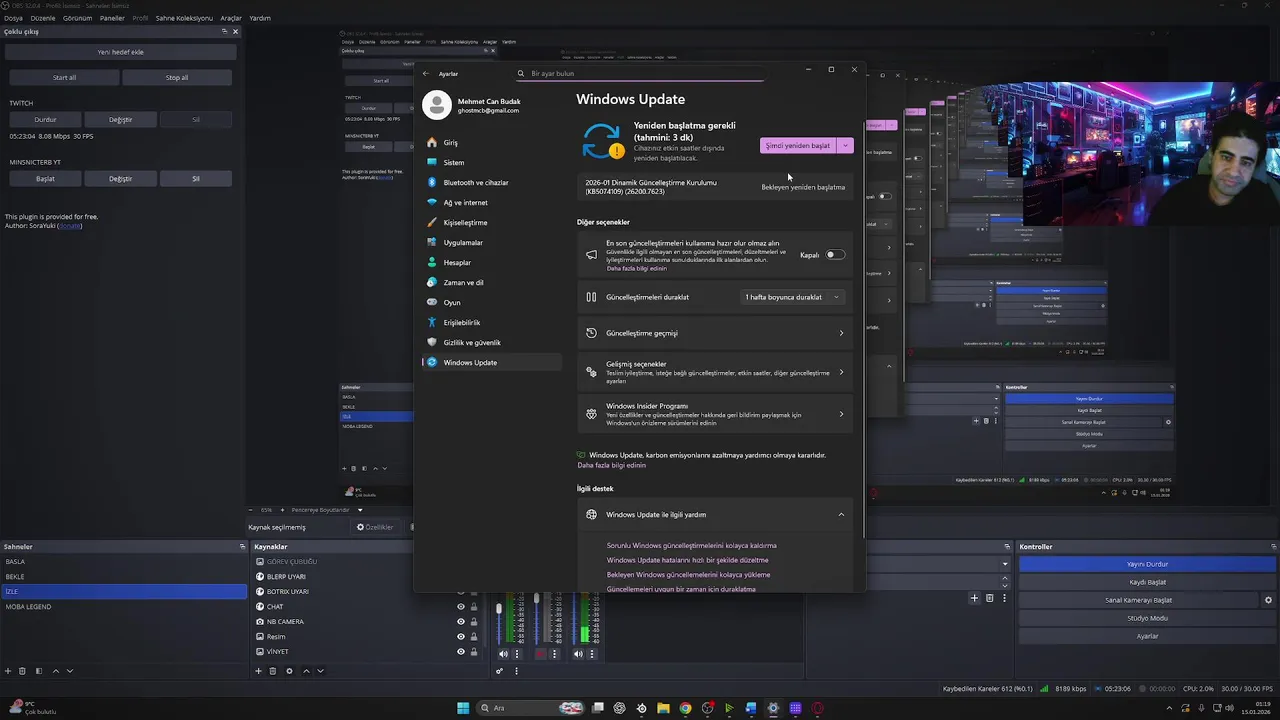The image size is (1280, 720).
Task: Select 'Bluetooth ve cihazlar' in Settings sidebar
Action: [x=491, y=182]
